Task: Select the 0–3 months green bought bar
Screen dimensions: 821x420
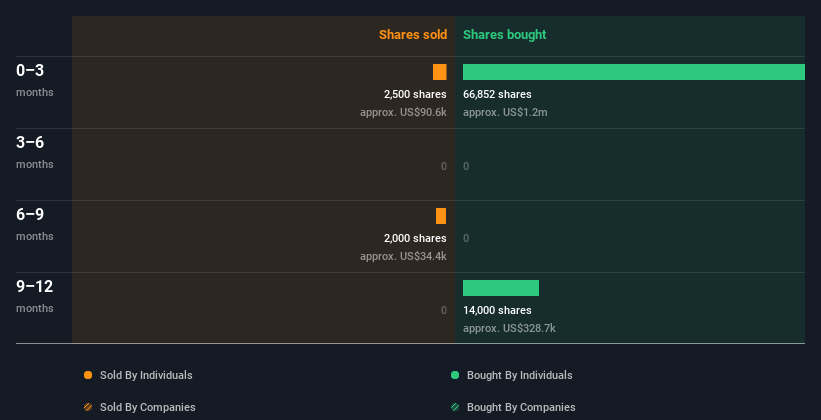Action: click(634, 72)
